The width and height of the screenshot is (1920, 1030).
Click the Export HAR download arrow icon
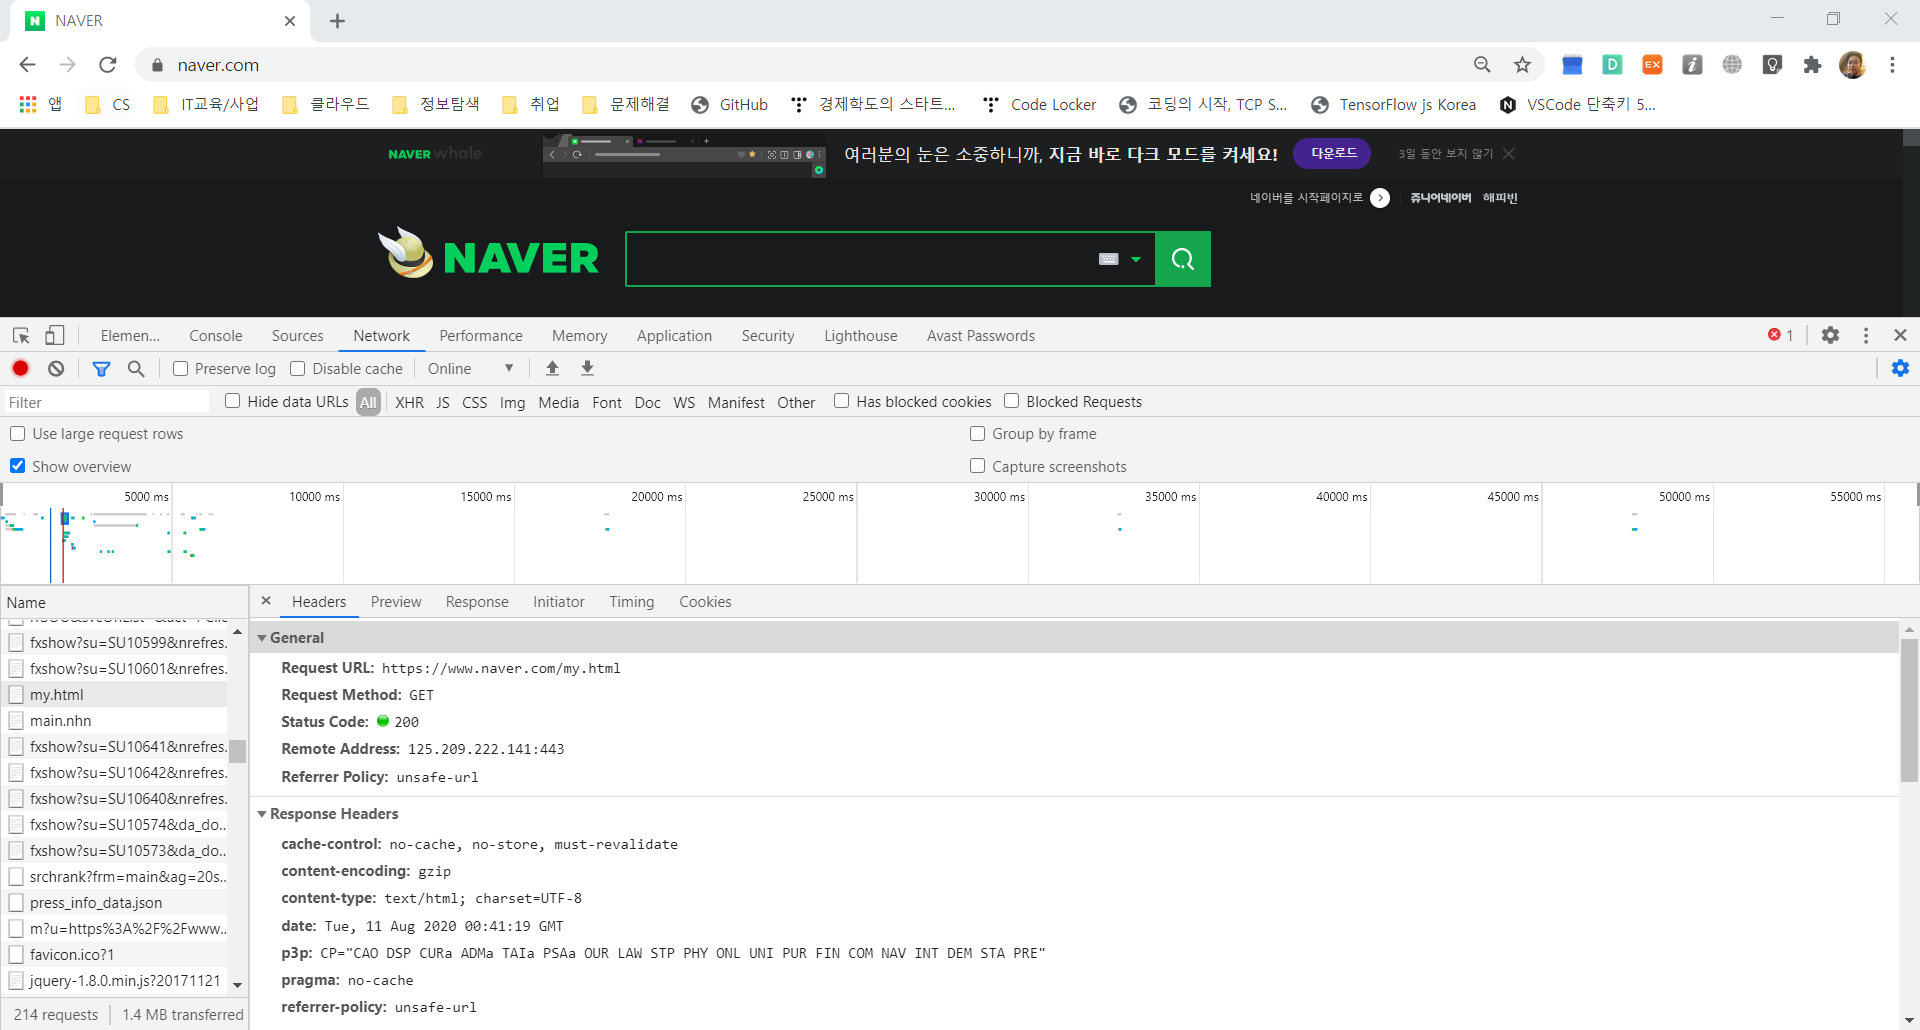click(588, 368)
